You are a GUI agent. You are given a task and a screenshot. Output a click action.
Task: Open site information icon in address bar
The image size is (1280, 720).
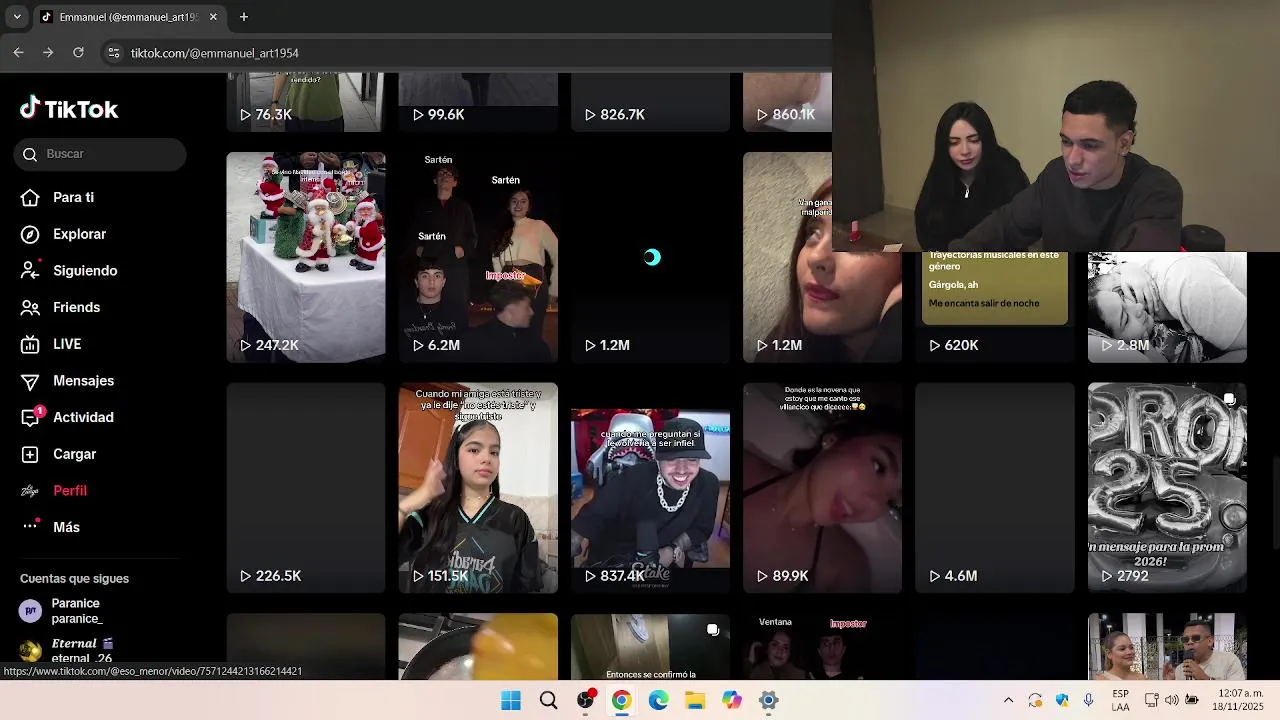pyautogui.click(x=114, y=53)
